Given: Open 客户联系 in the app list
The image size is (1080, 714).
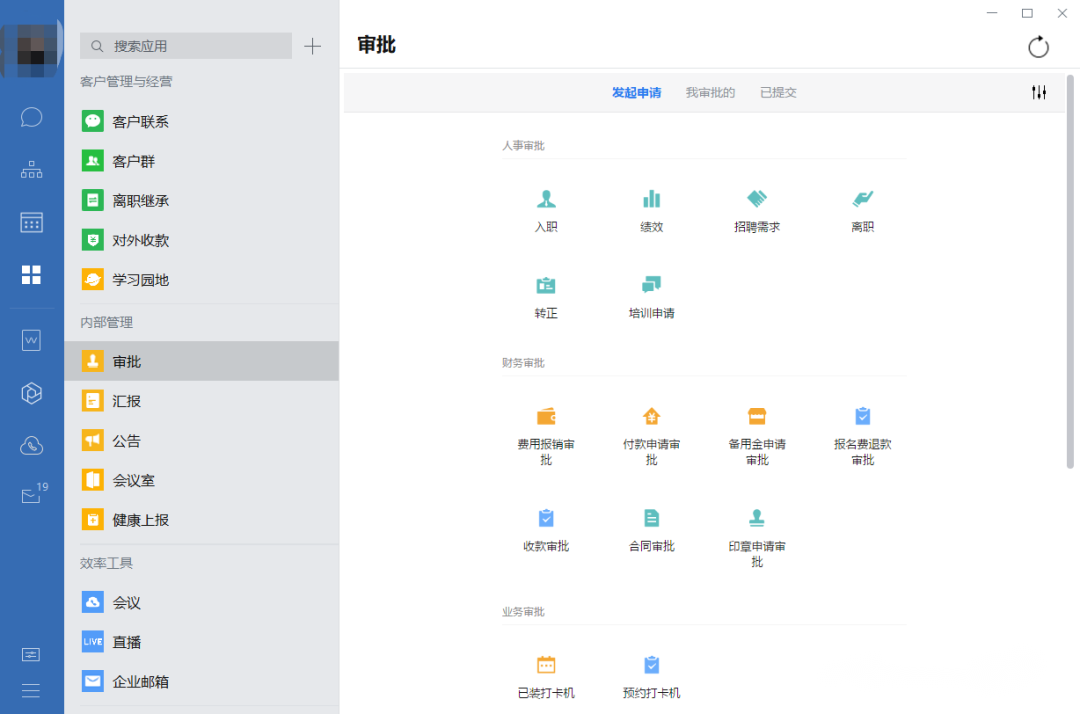Looking at the screenshot, I should (140, 122).
